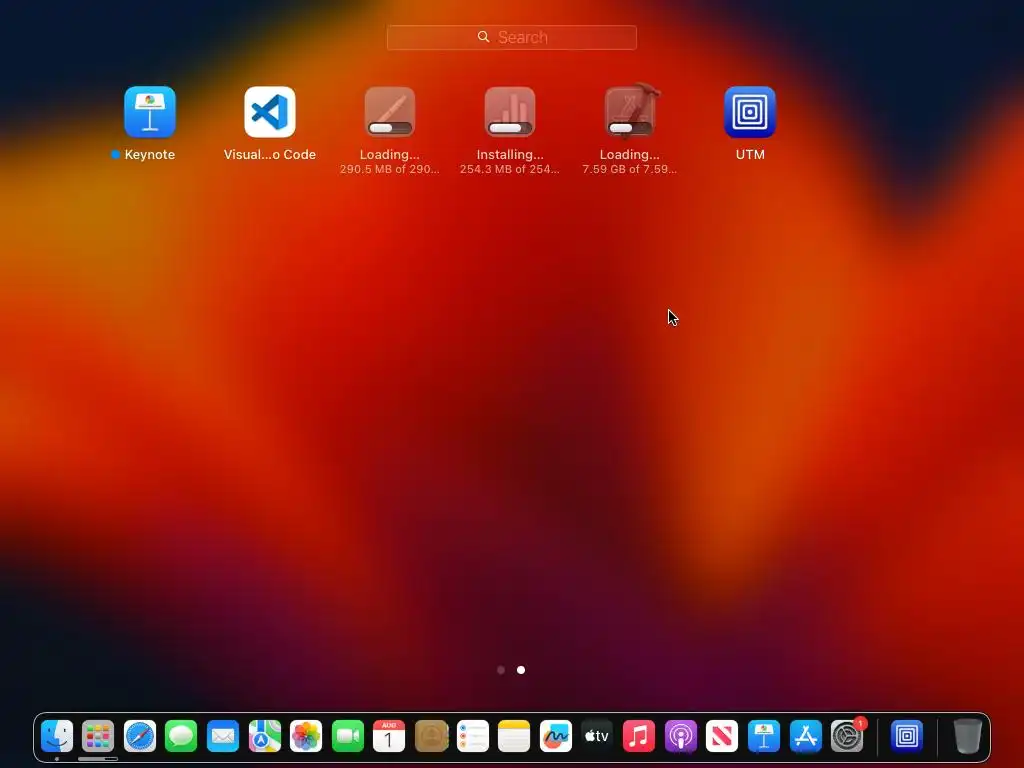Open Notes from the Dock

coord(514,736)
